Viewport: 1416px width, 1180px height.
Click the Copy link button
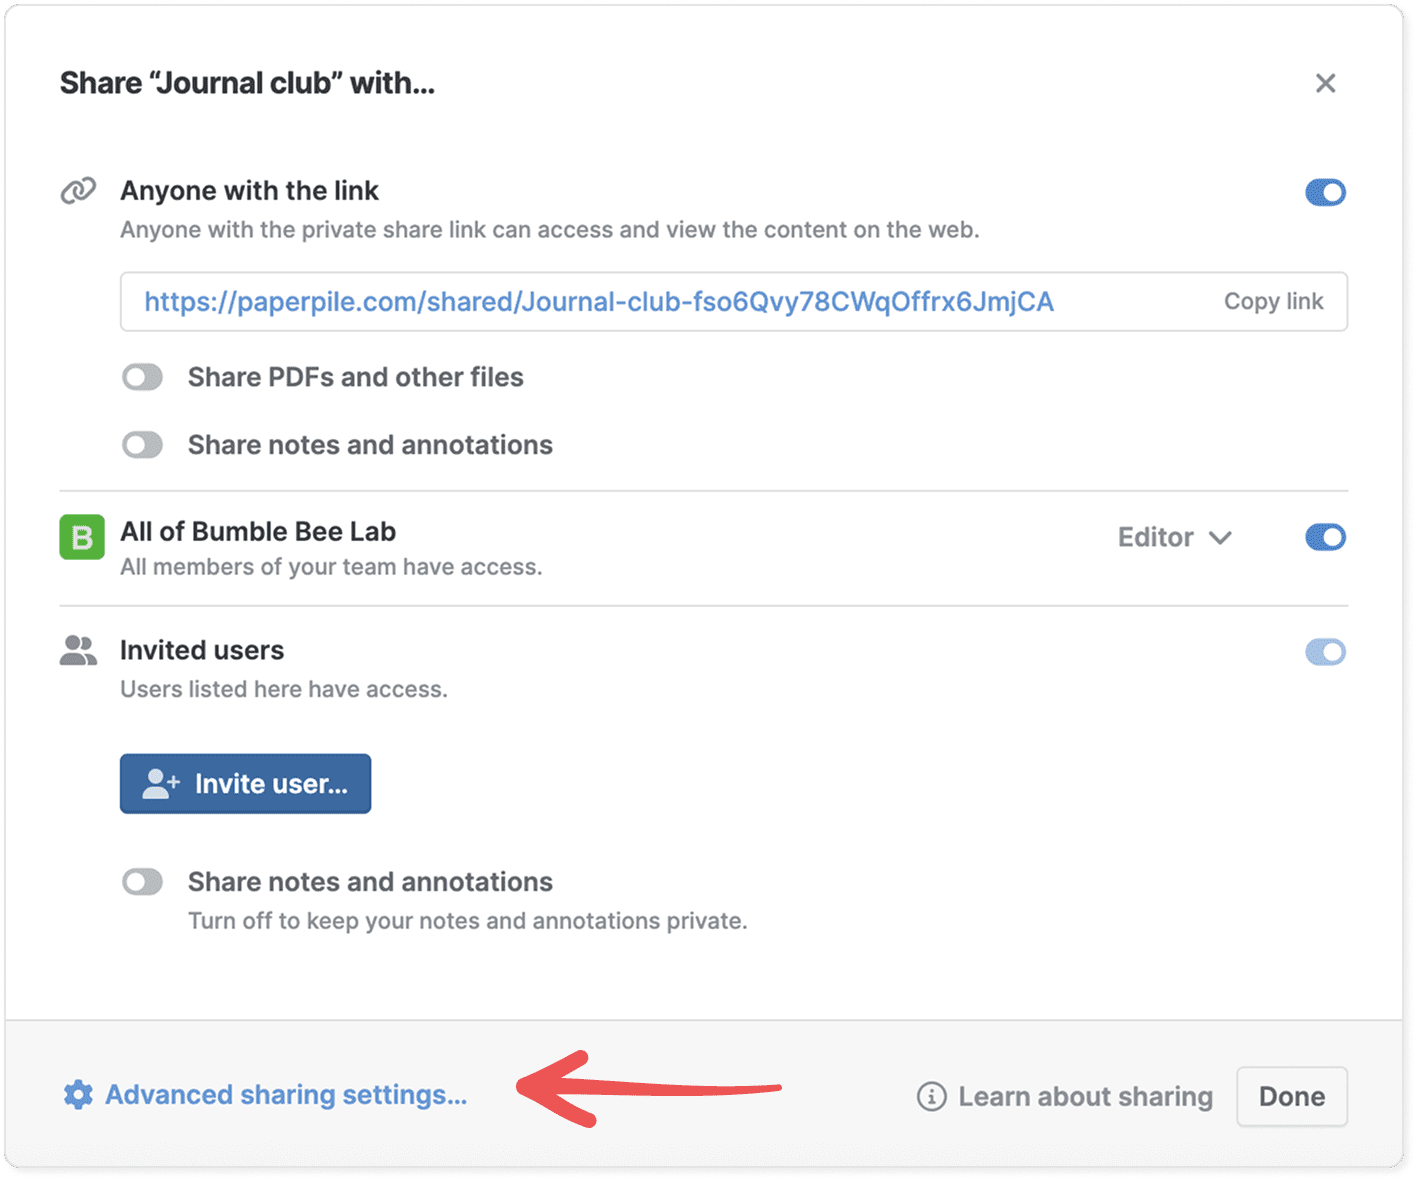1273,302
